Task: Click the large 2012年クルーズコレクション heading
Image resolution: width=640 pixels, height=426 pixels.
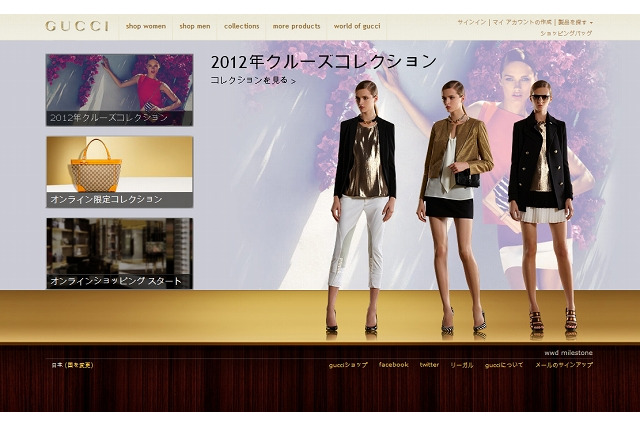Action: 323,62
